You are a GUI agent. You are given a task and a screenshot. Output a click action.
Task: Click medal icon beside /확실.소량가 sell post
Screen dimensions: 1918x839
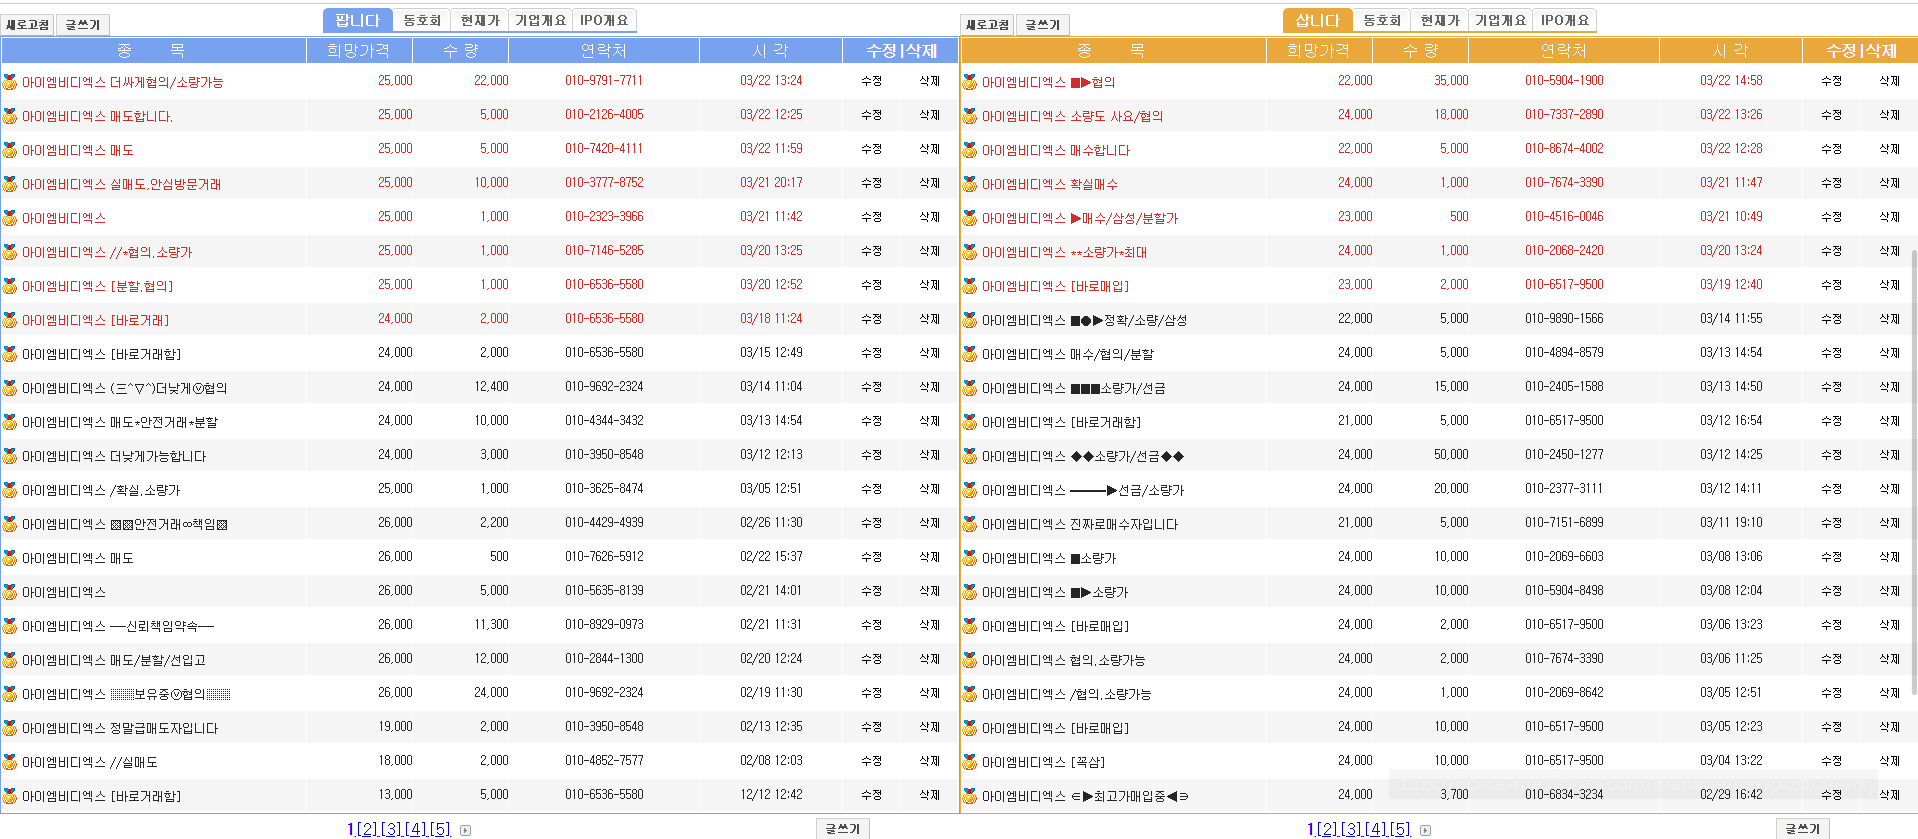[10, 490]
